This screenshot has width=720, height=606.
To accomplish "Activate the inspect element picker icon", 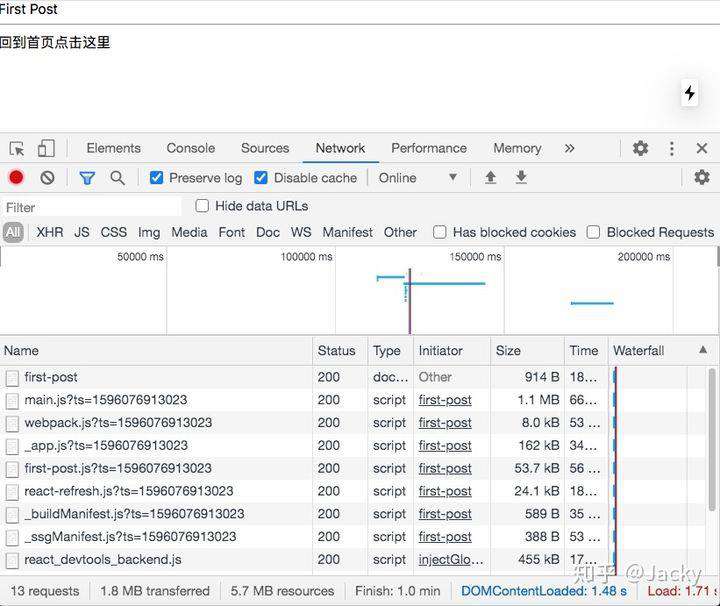I will [17, 149].
